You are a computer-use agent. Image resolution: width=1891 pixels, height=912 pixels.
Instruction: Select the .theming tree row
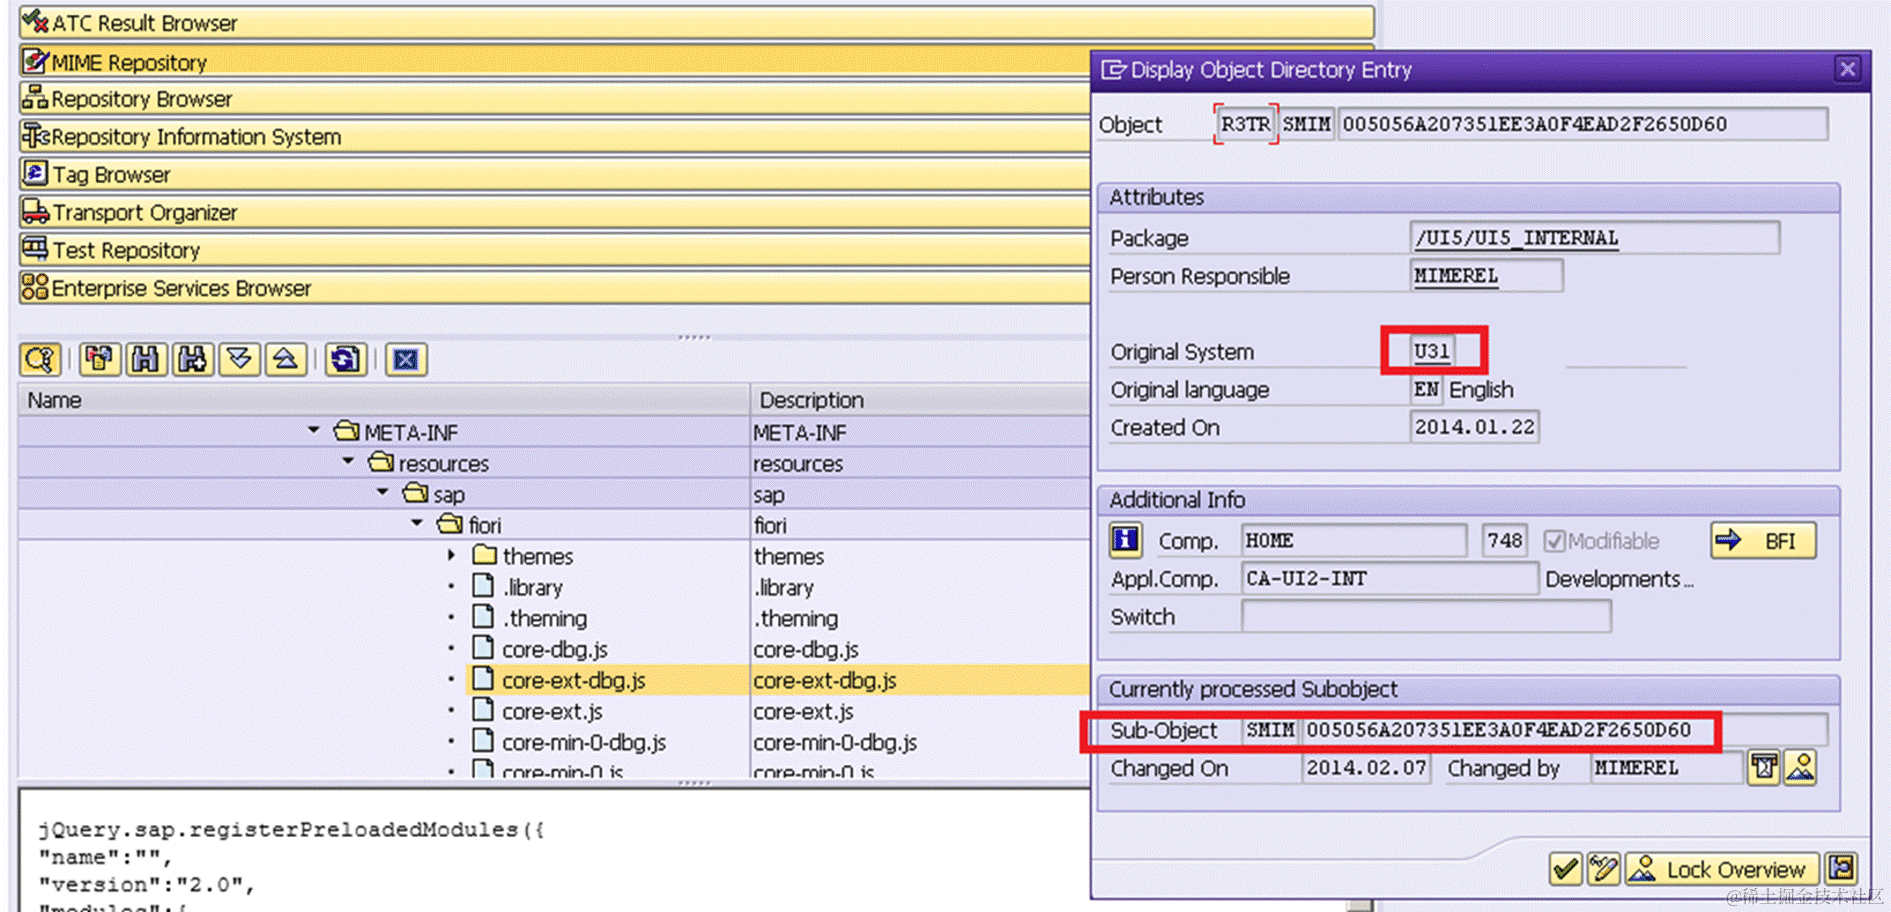[554, 618]
